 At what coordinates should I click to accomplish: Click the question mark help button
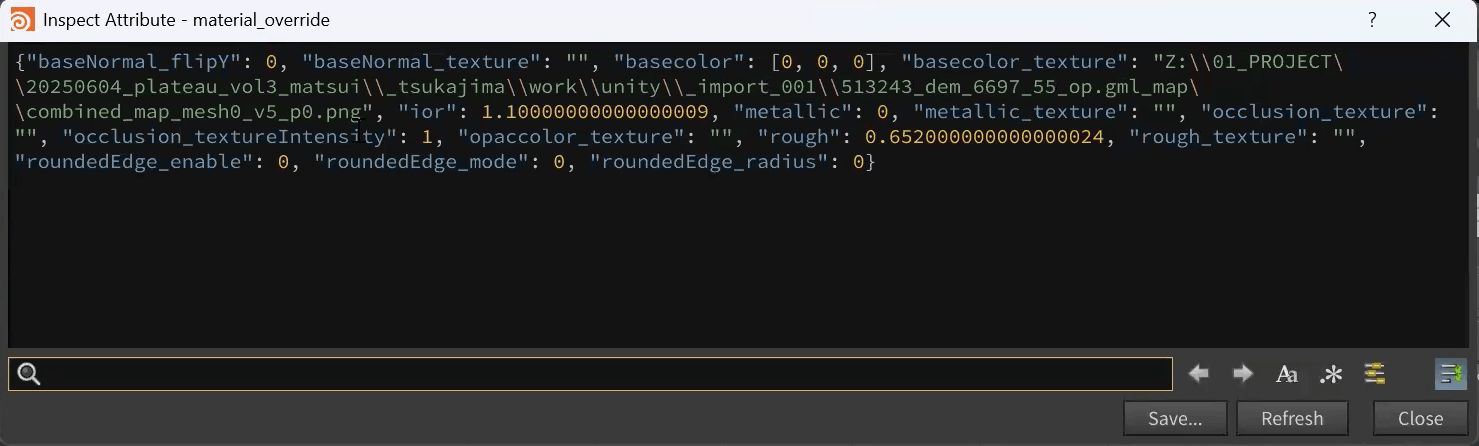[1373, 20]
